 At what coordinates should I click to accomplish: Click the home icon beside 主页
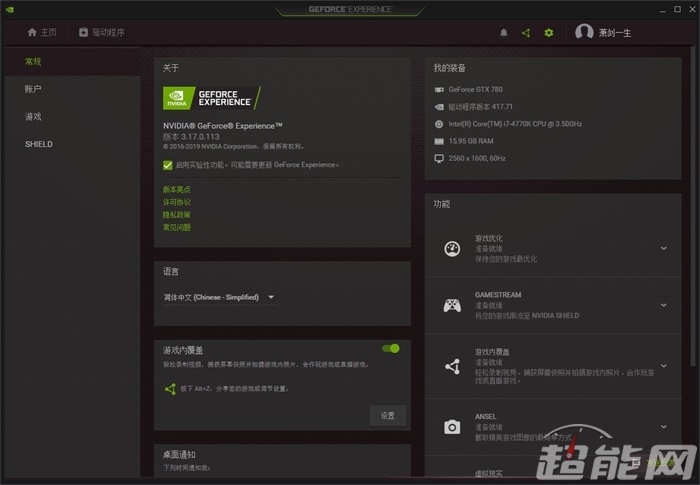[x=32, y=32]
